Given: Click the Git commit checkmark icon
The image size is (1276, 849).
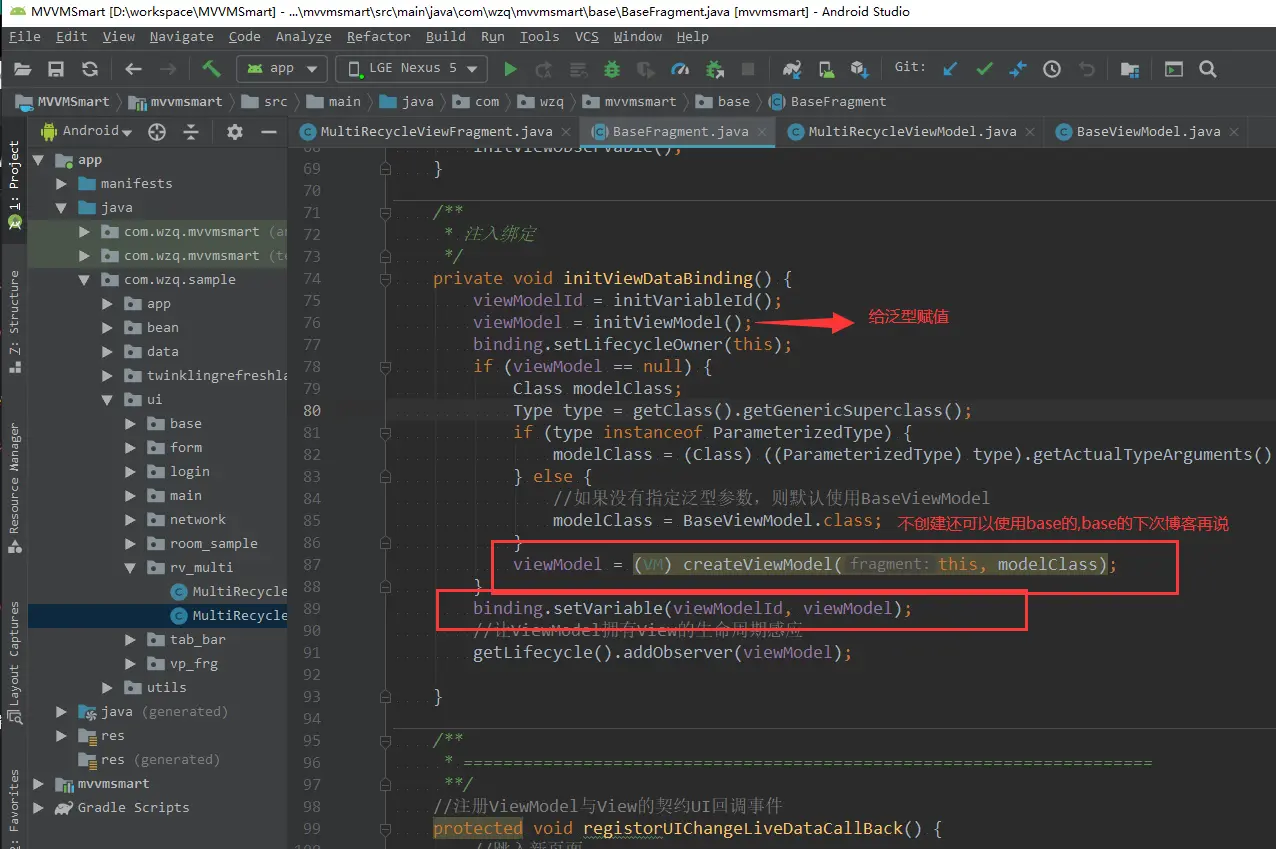Looking at the screenshot, I should pos(984,69).
